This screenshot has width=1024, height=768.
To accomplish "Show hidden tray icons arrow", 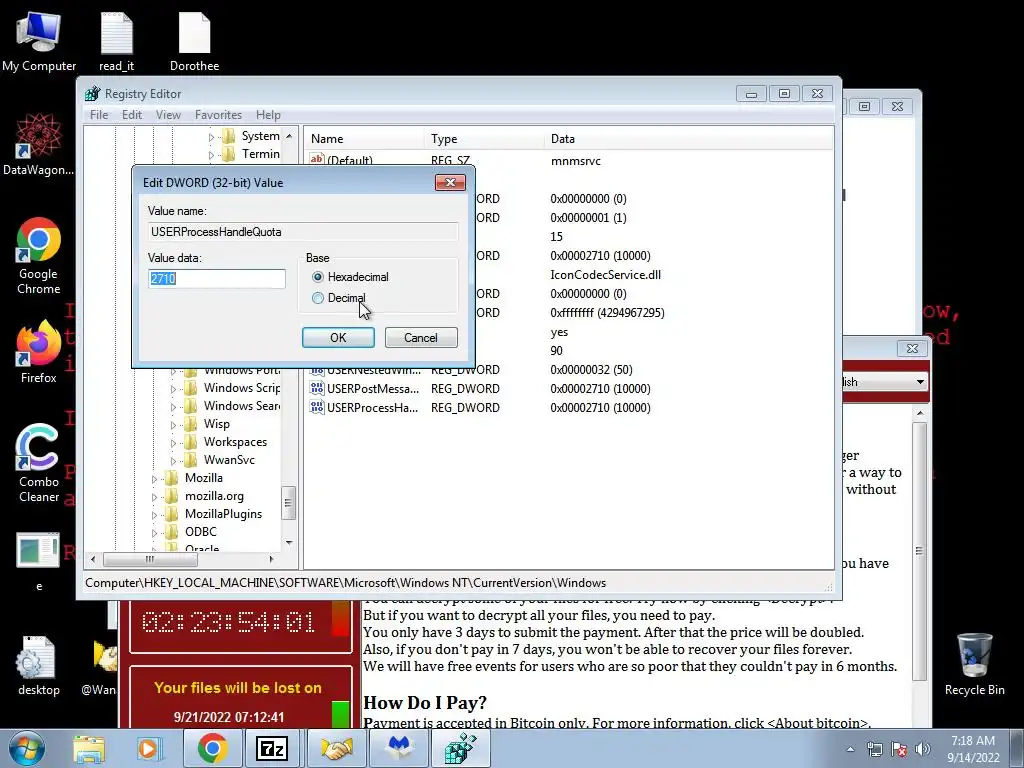I will pos(850,750).
